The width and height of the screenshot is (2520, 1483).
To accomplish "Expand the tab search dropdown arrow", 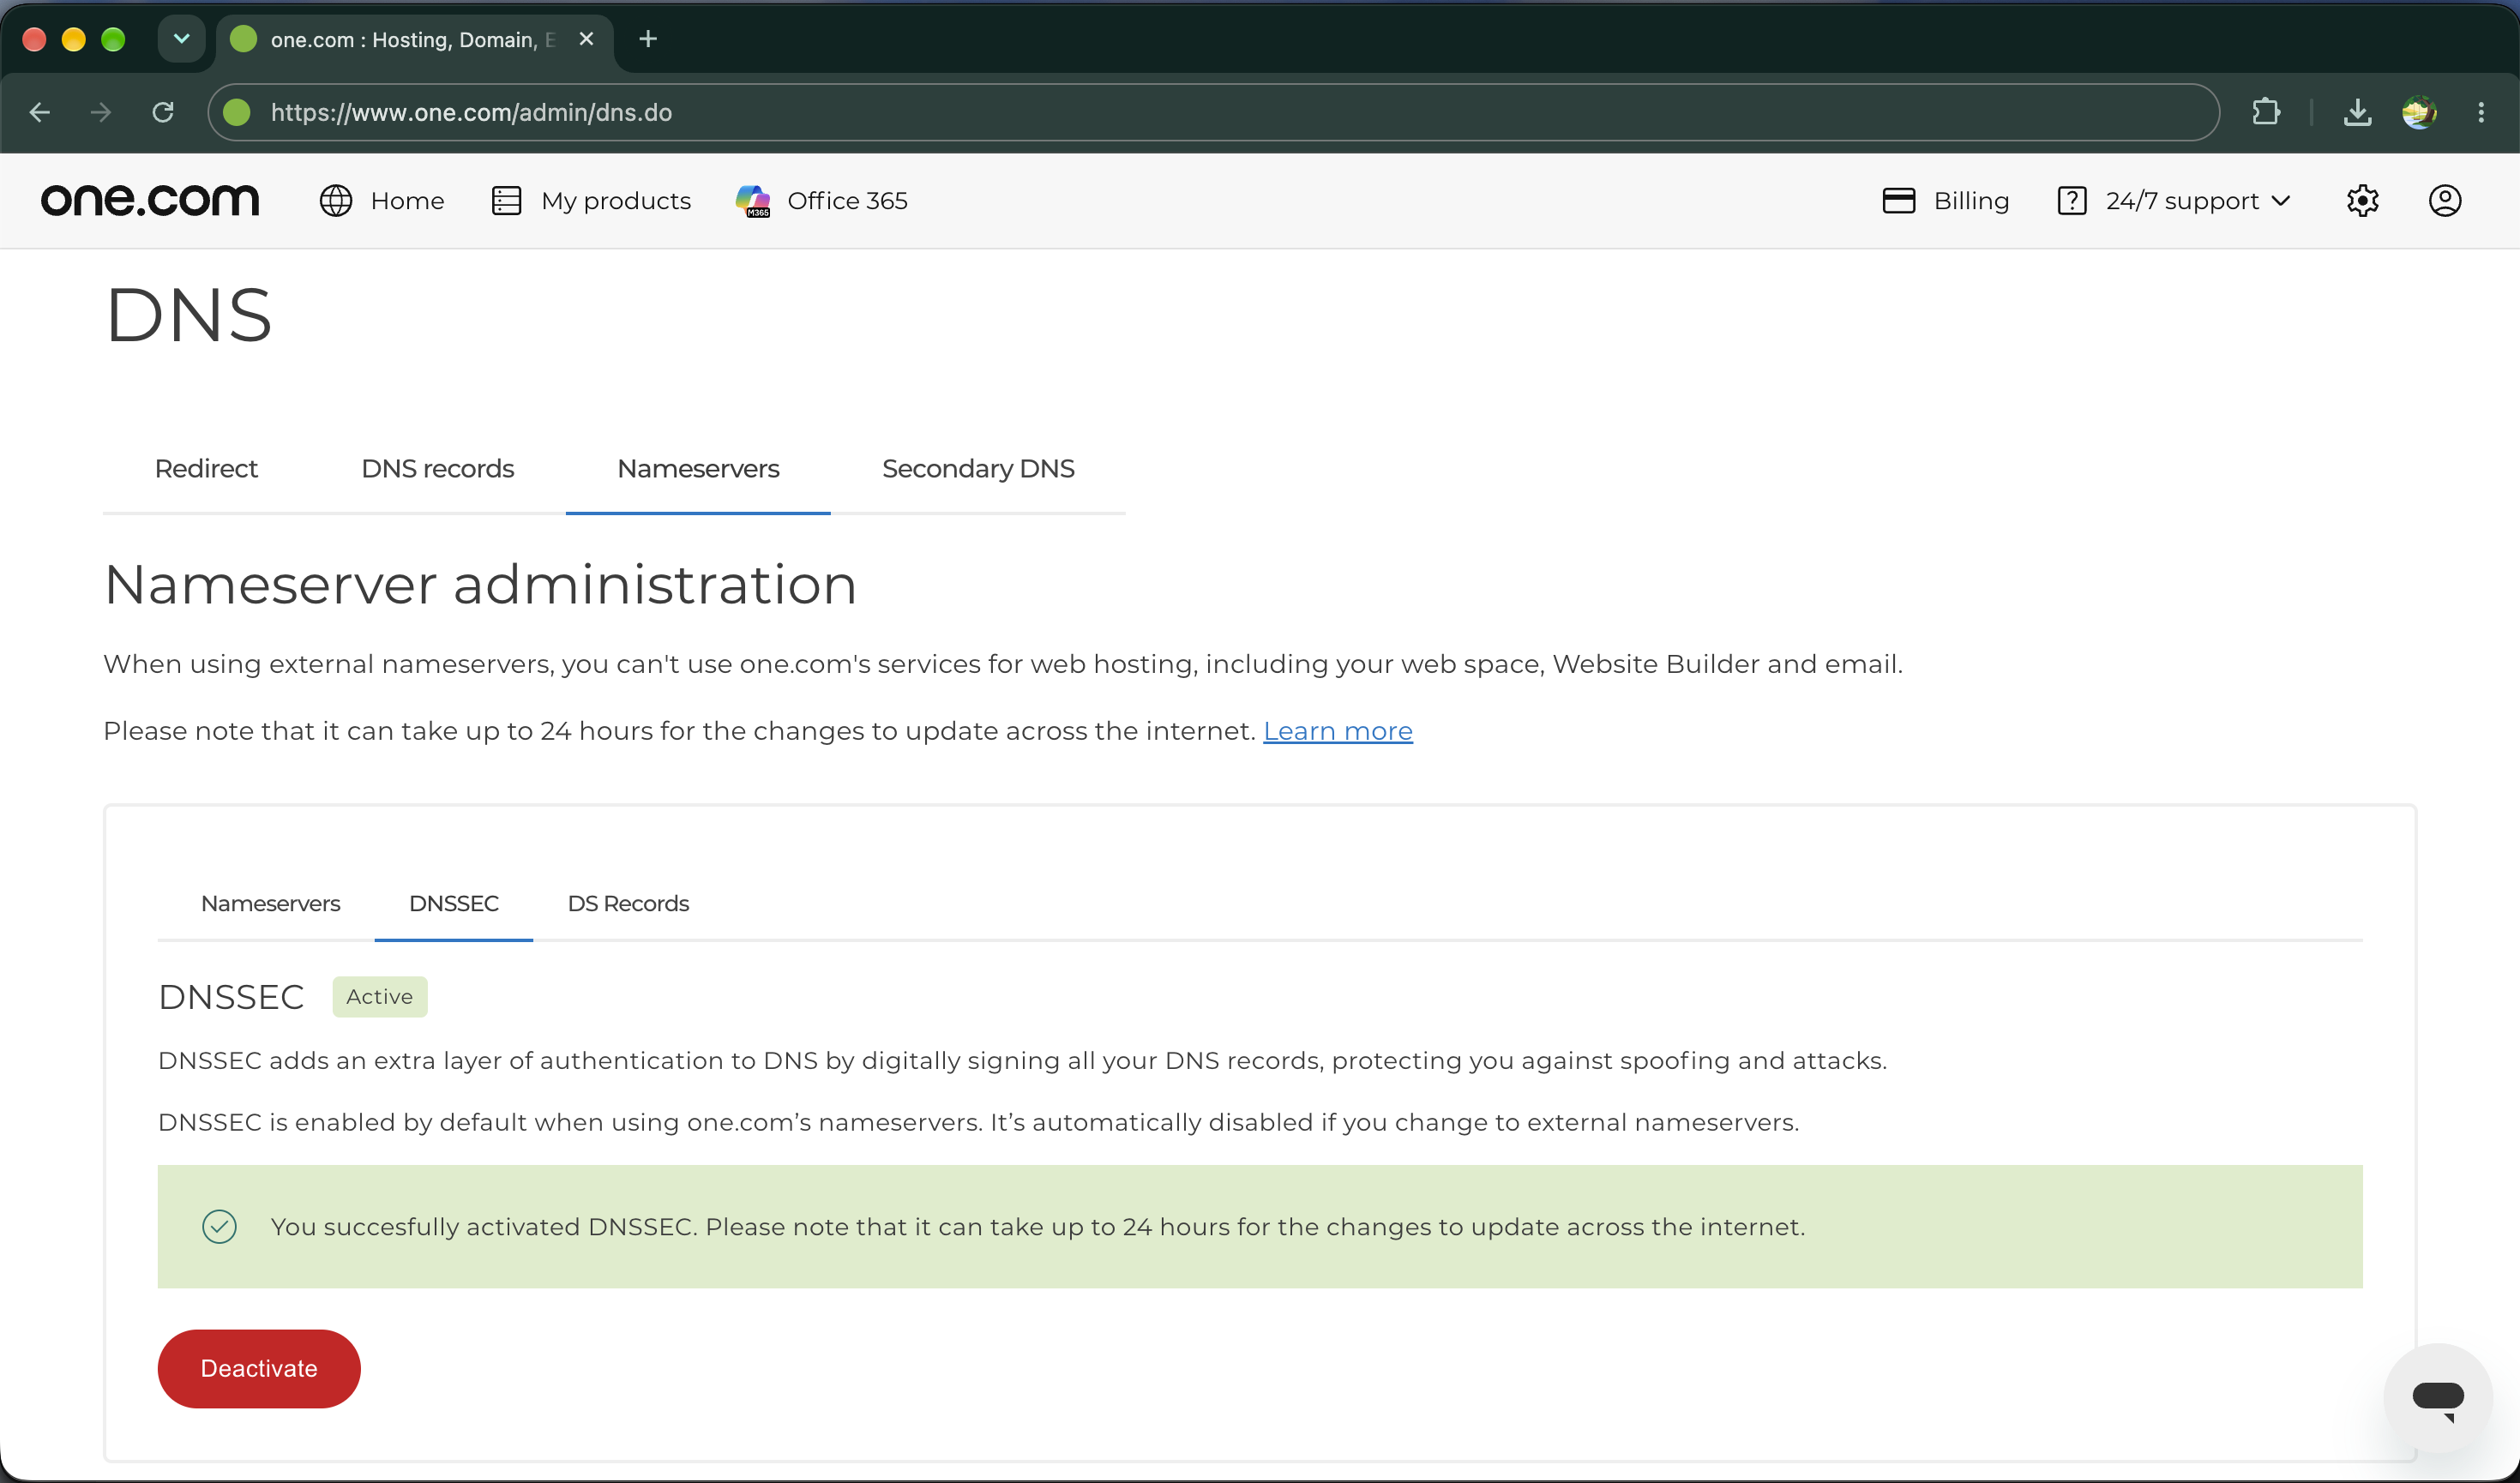I will click(x=181, y=39).
